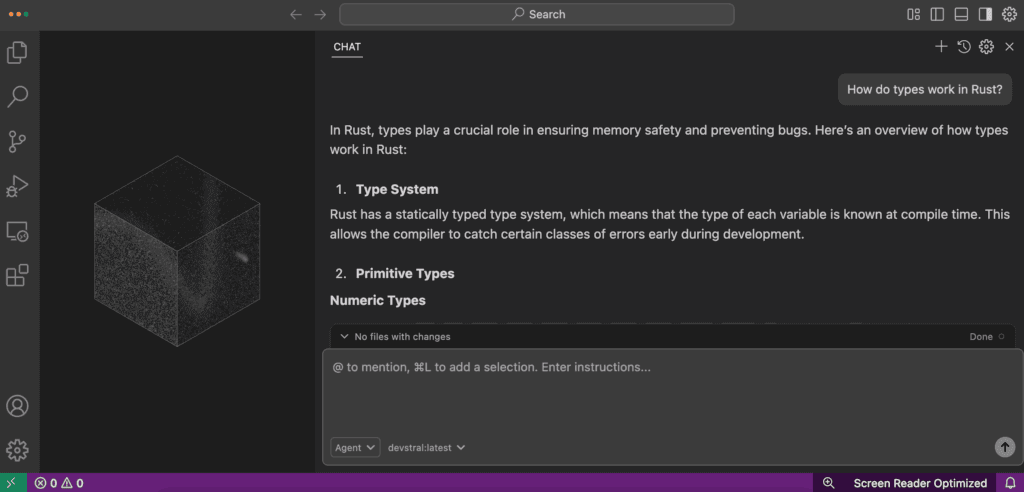Open the Accounts menu in activity bar
Image resolution: width=1024 pixels, height=492 pixels.
click(x=17, y=406)
